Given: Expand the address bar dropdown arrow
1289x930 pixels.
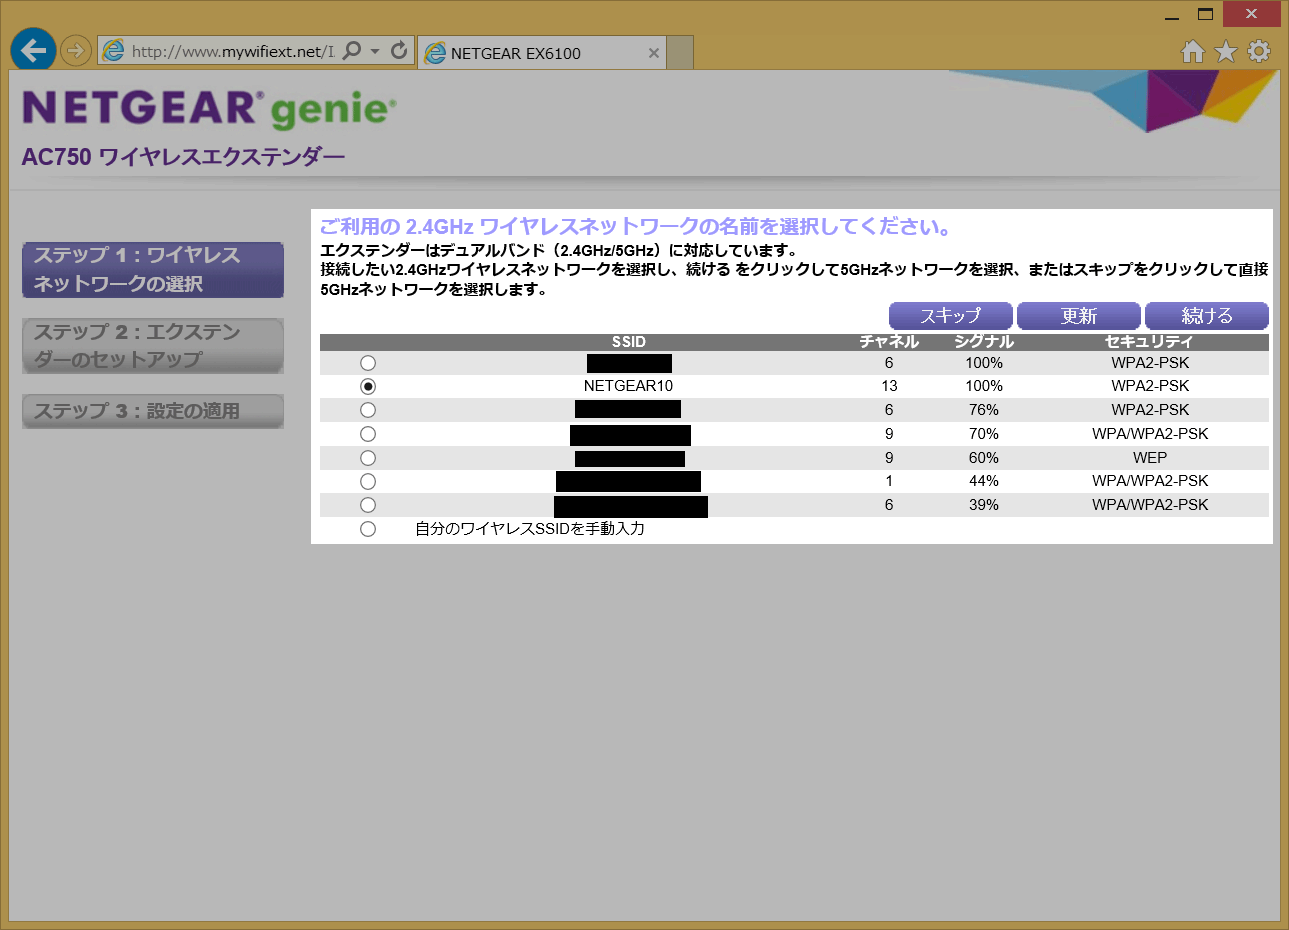Looking at the screenshot, I should tap(375, 51).
